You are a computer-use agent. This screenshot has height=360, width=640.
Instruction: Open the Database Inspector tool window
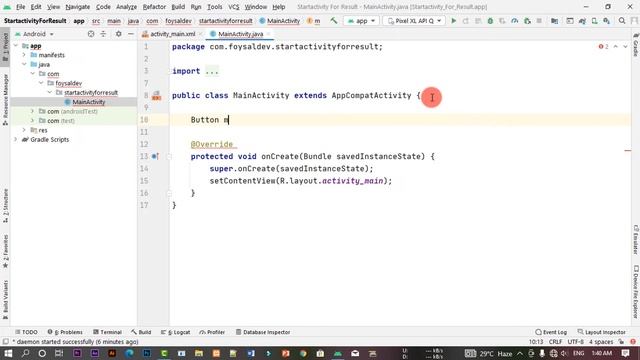(x=263, y=332)
